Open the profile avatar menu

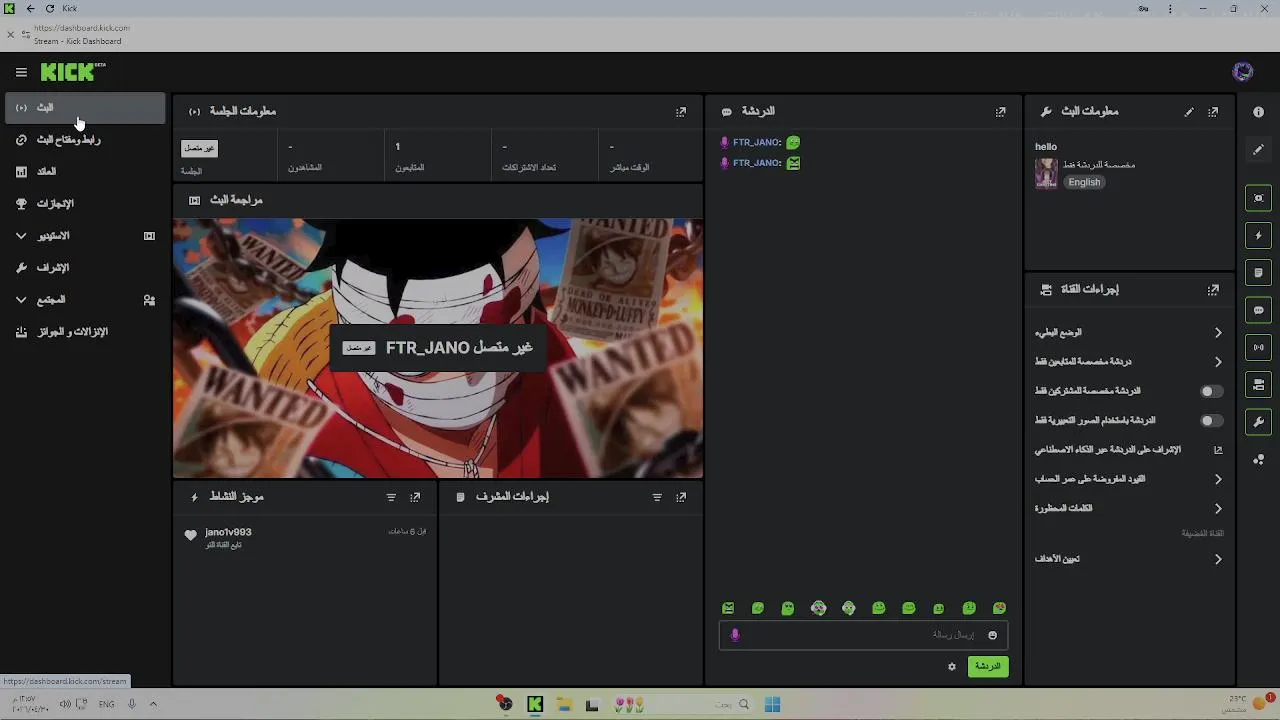tap(1243, 71)
